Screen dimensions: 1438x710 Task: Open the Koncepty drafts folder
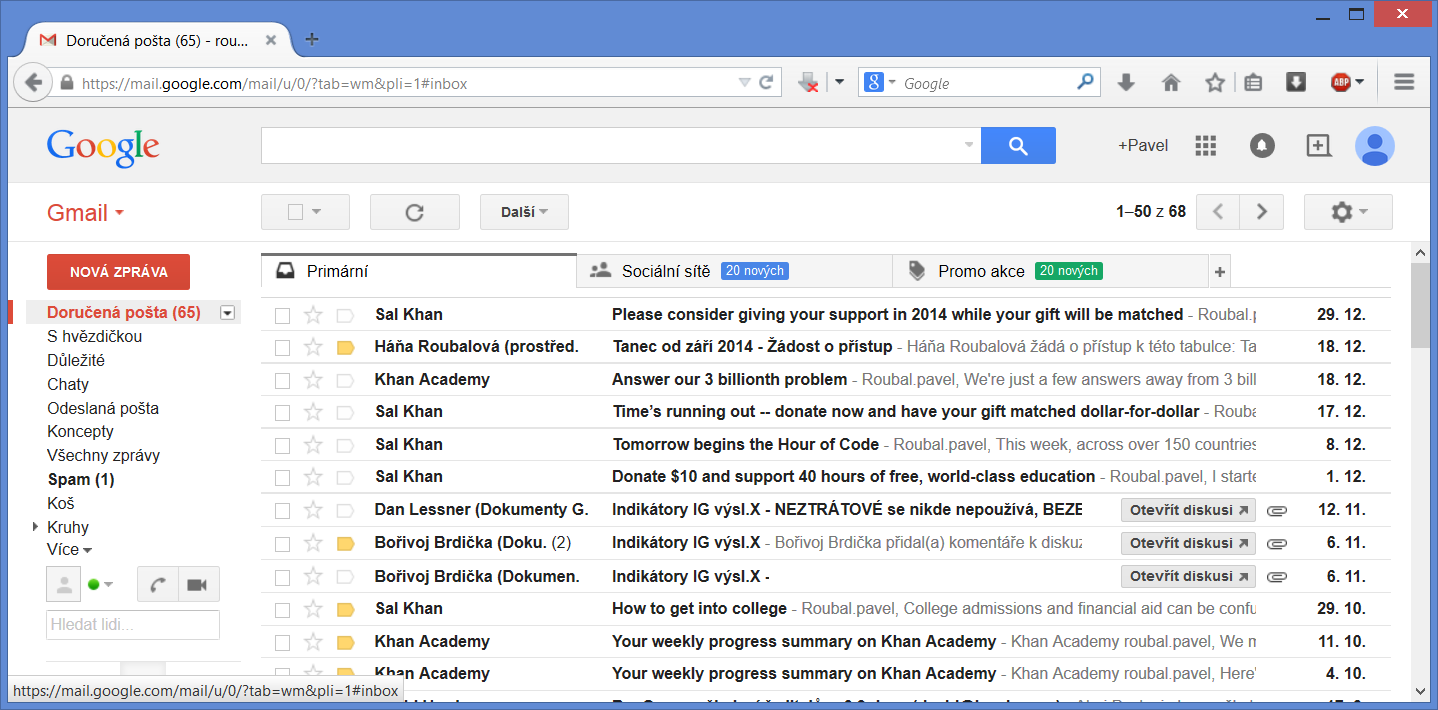pyautogui.click(x=80, y=432)
